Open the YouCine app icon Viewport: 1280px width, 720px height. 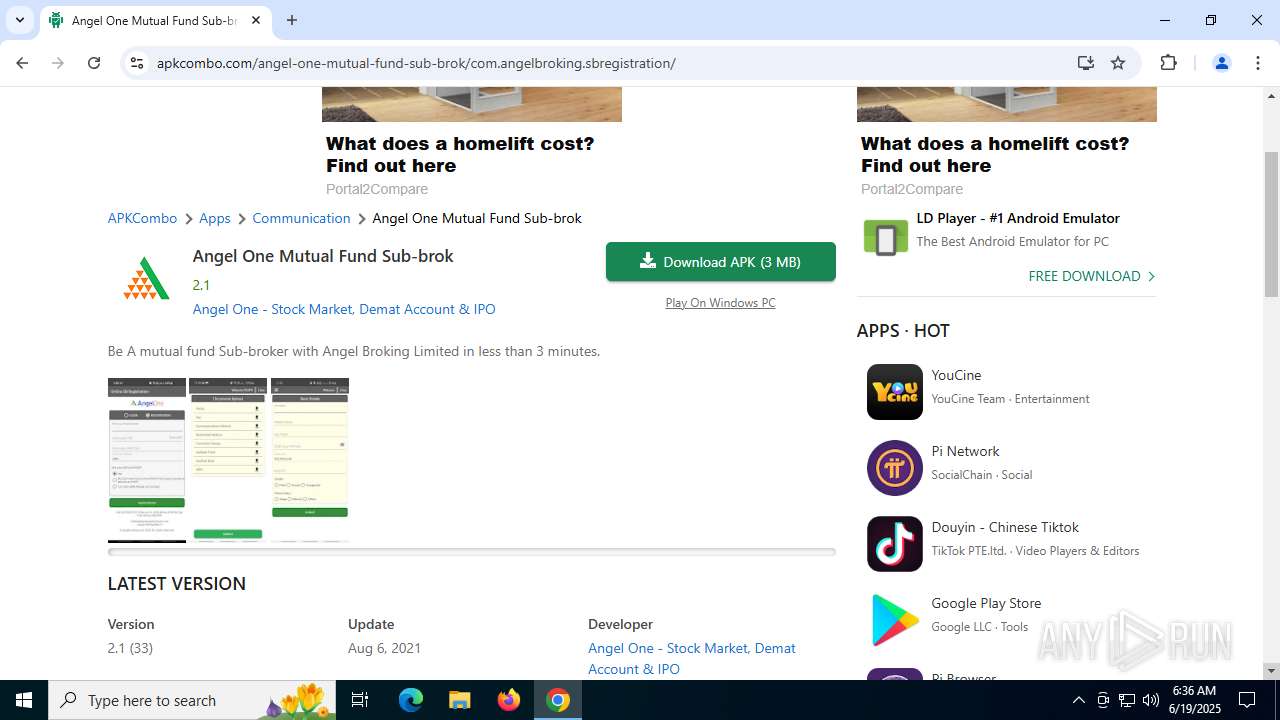894,392
